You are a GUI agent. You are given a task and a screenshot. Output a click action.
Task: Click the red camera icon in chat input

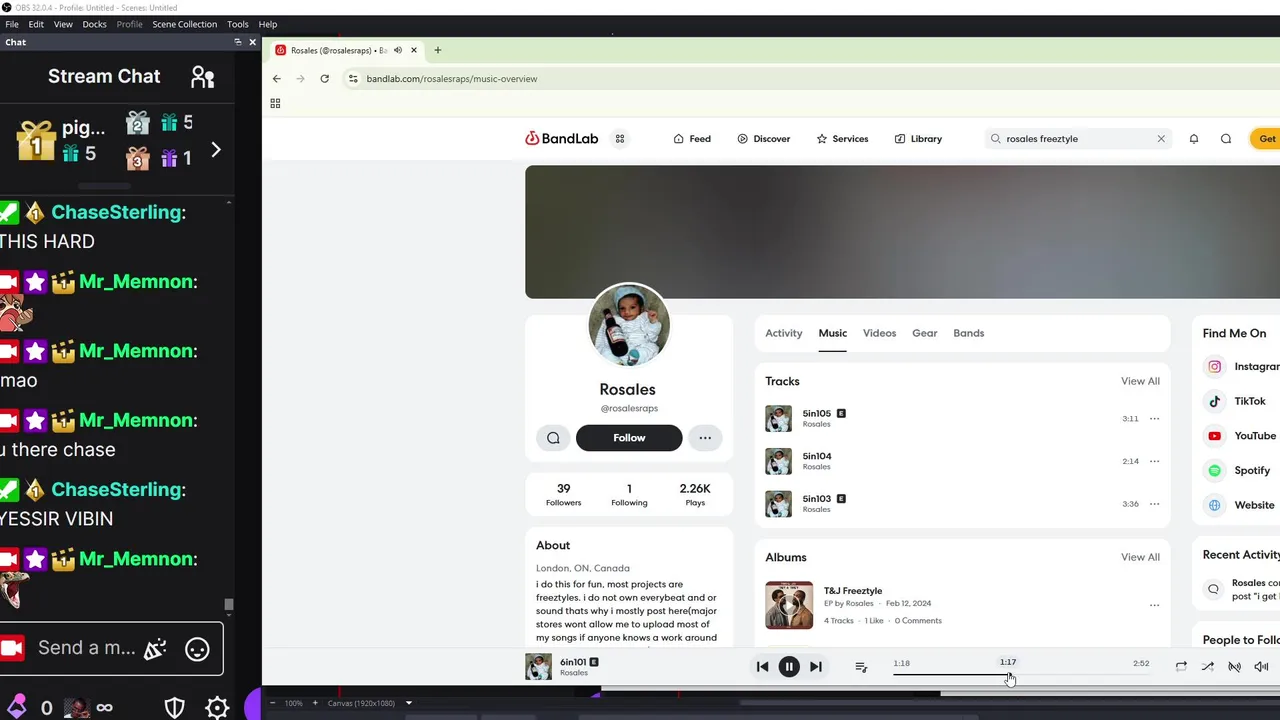click(x=12, y=649)
